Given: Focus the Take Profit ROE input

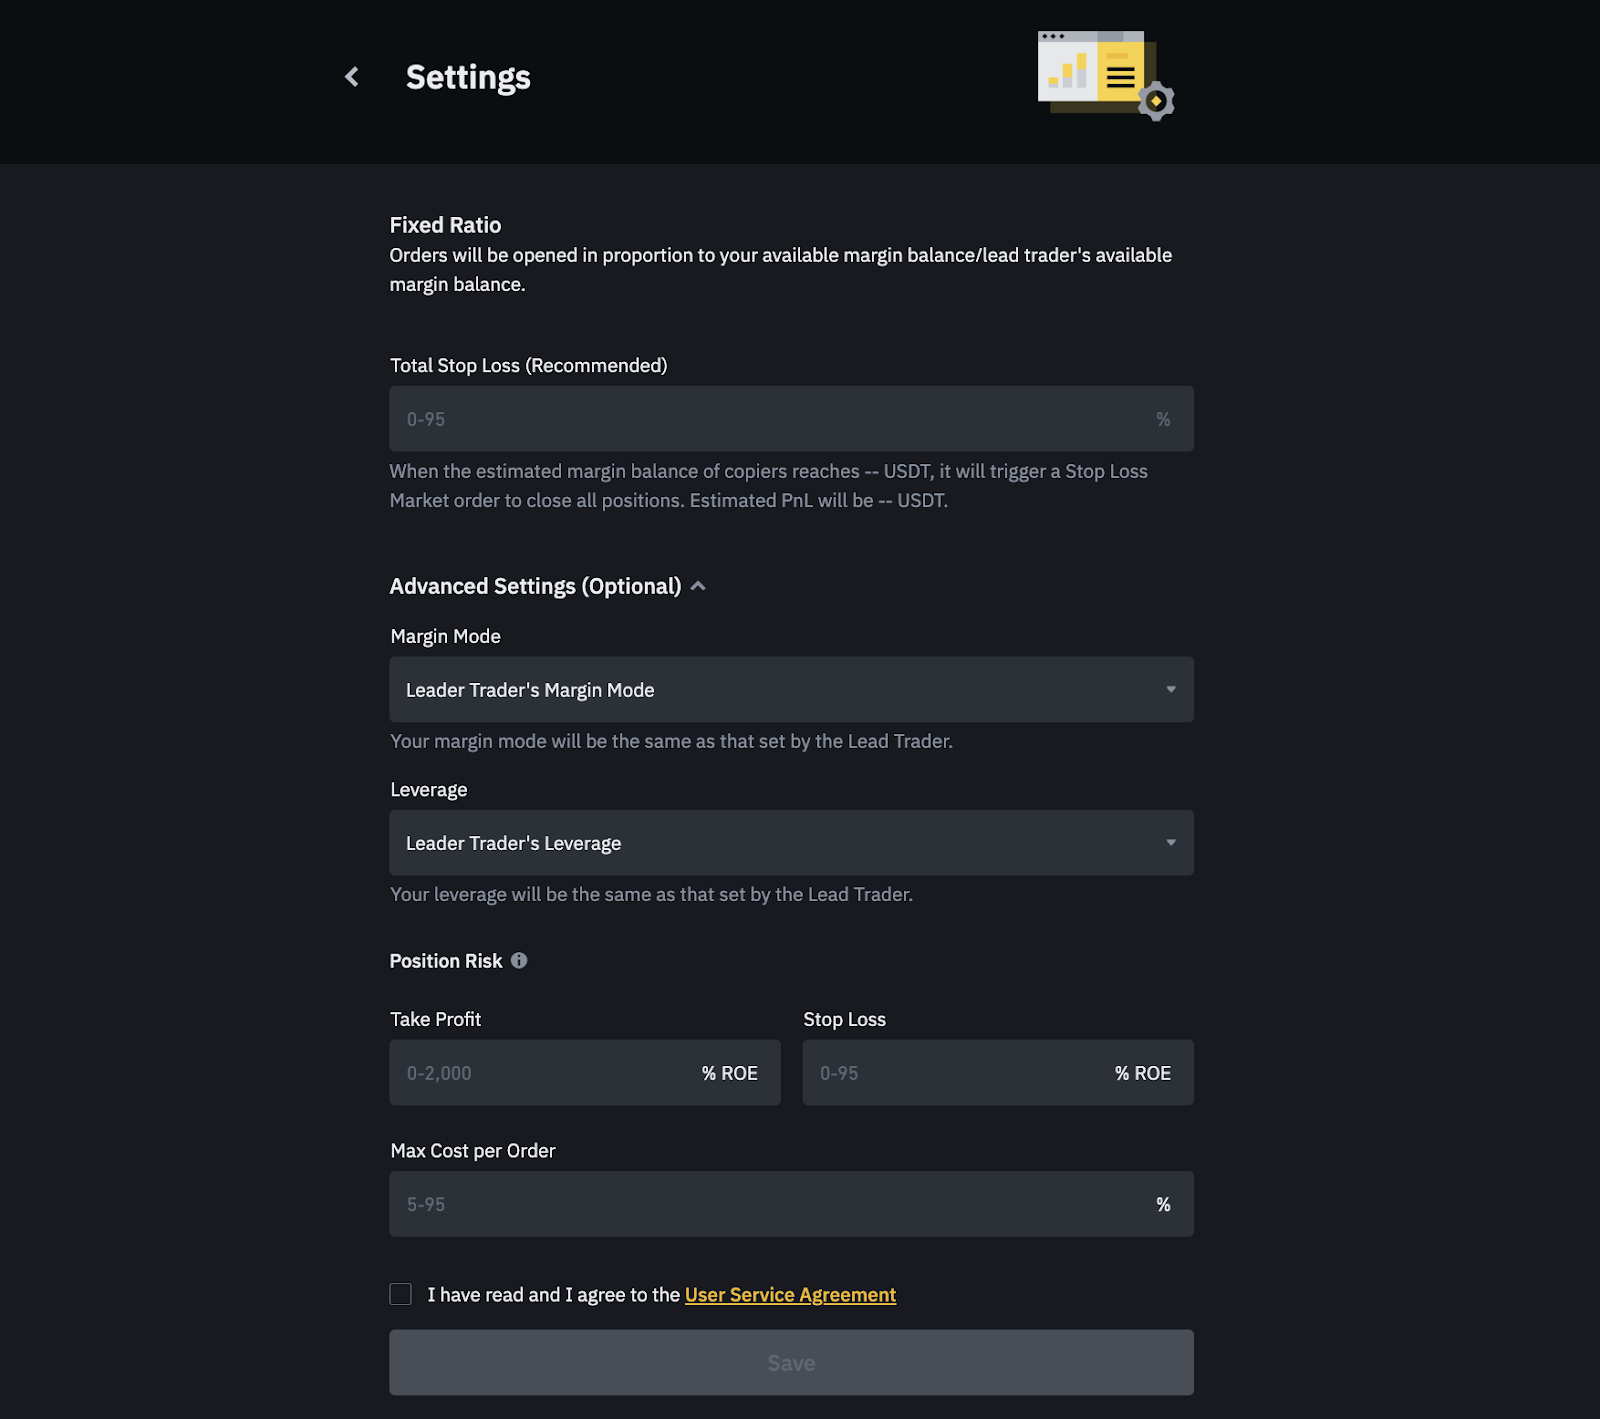Looking at the screenshot, I should pos(584,1072).
